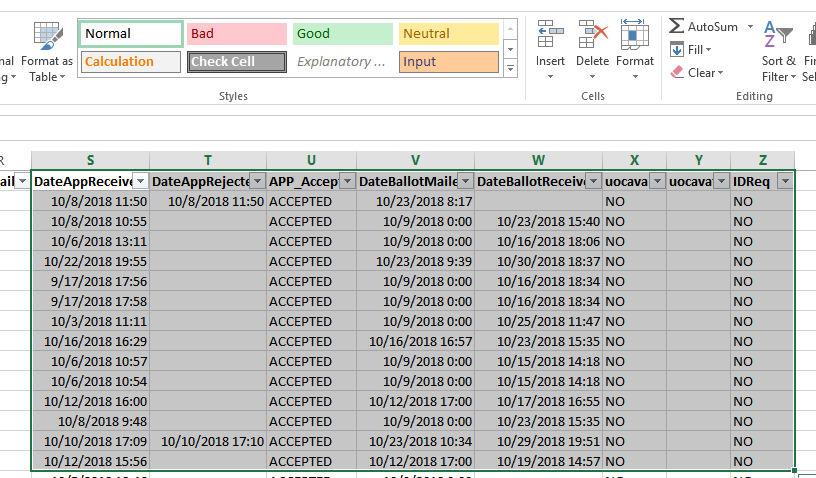
Task: Apply the Check Cell style
Action: 236,62
